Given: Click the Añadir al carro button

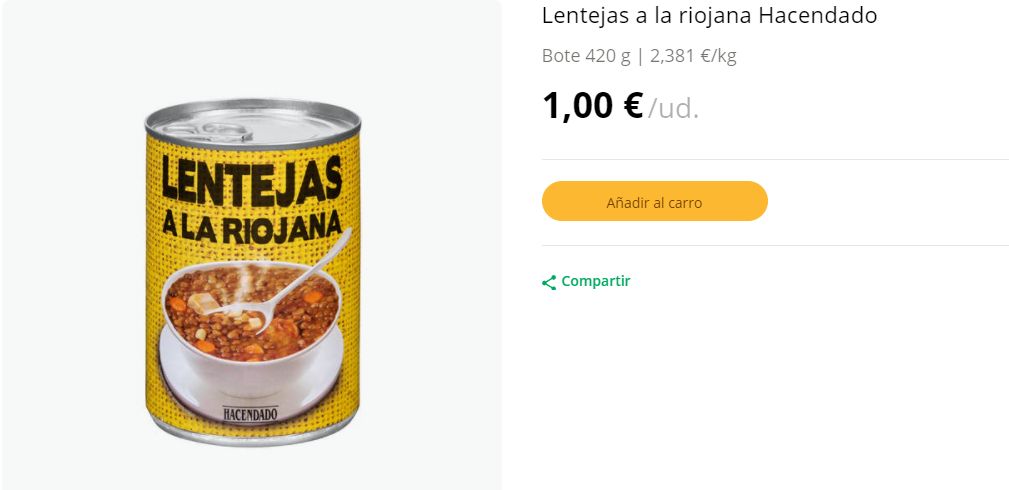Looking at the screenshot, I should pyautogui.click(x=654, y=202).
